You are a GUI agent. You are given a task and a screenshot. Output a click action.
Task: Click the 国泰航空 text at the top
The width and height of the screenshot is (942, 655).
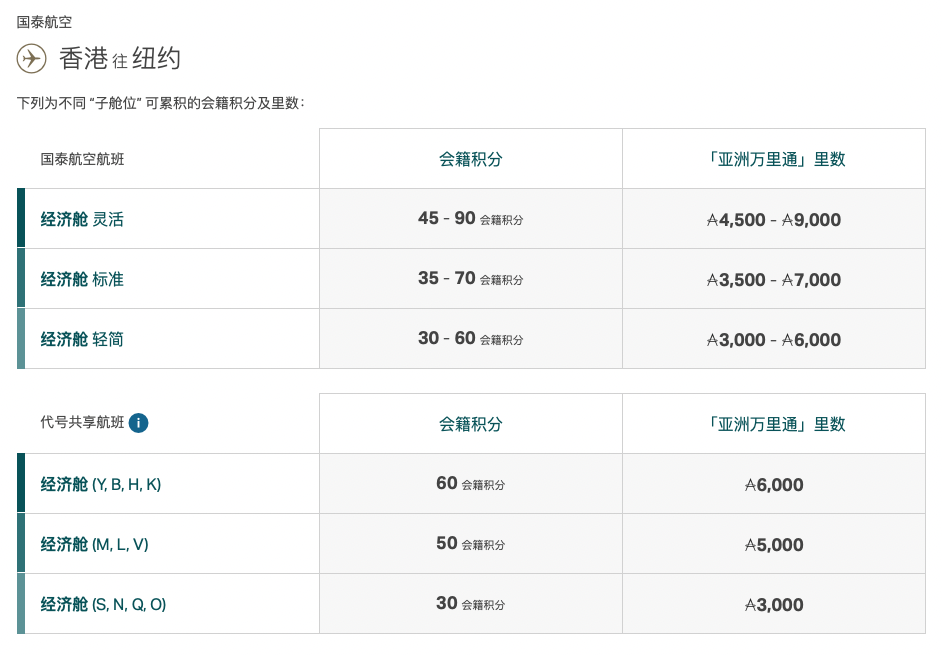(44, 22)
